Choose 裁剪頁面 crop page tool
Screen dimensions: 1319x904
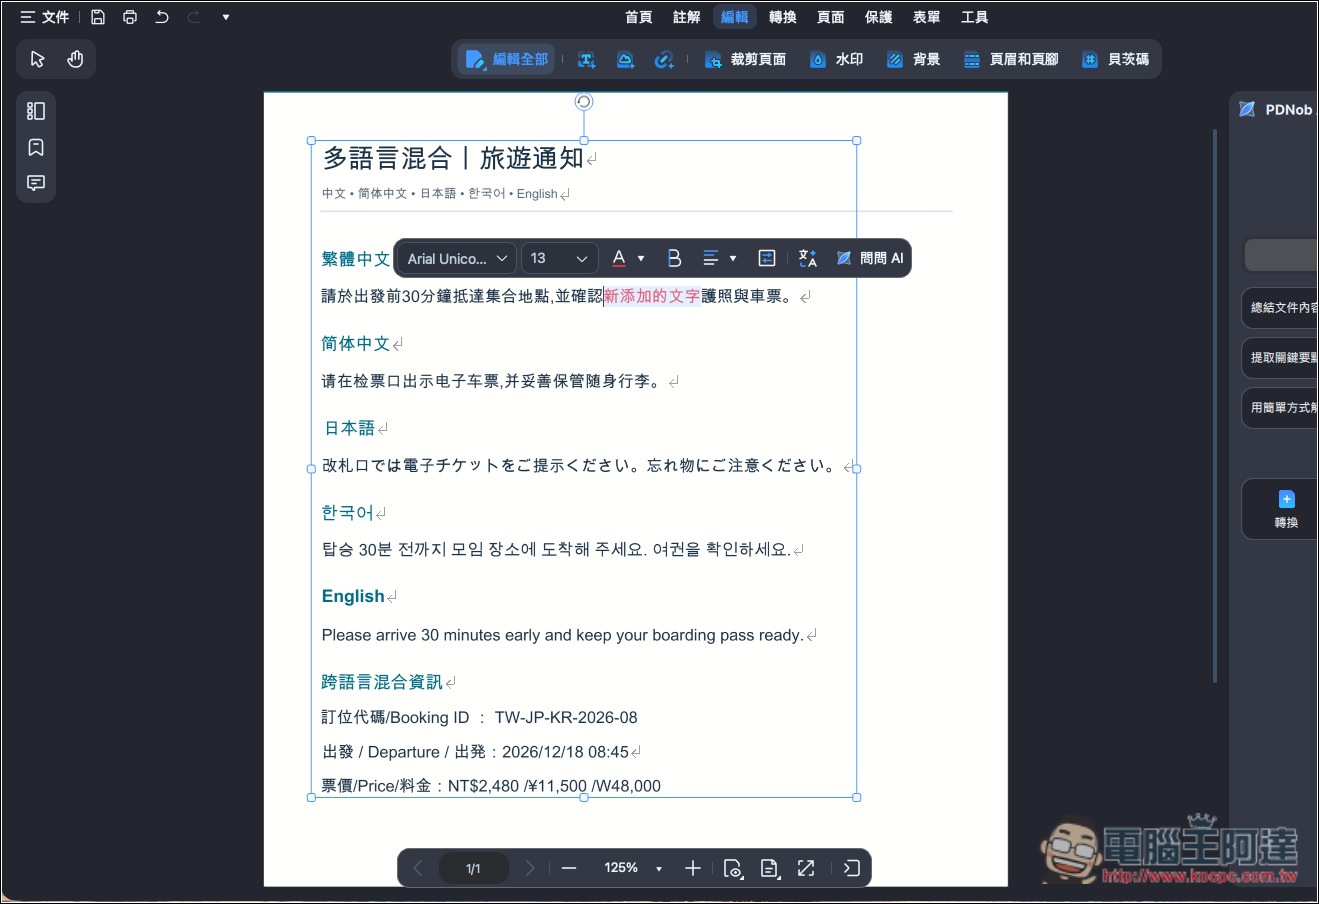pos(745,60)
